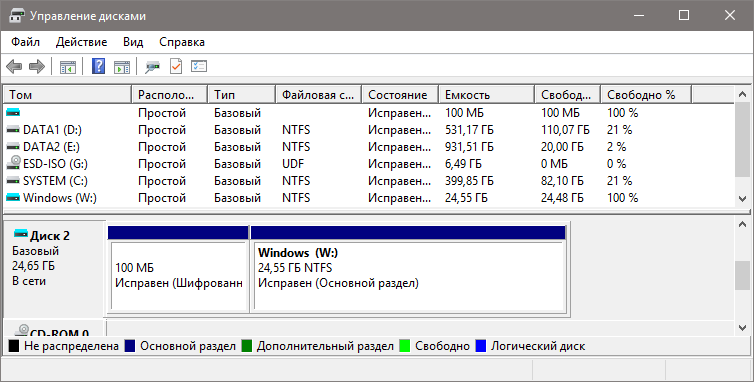Click the 82,10 ГБ free space cell
This screenshot has width=754, height=382.
pyautogui.click(x=562, y=181)
